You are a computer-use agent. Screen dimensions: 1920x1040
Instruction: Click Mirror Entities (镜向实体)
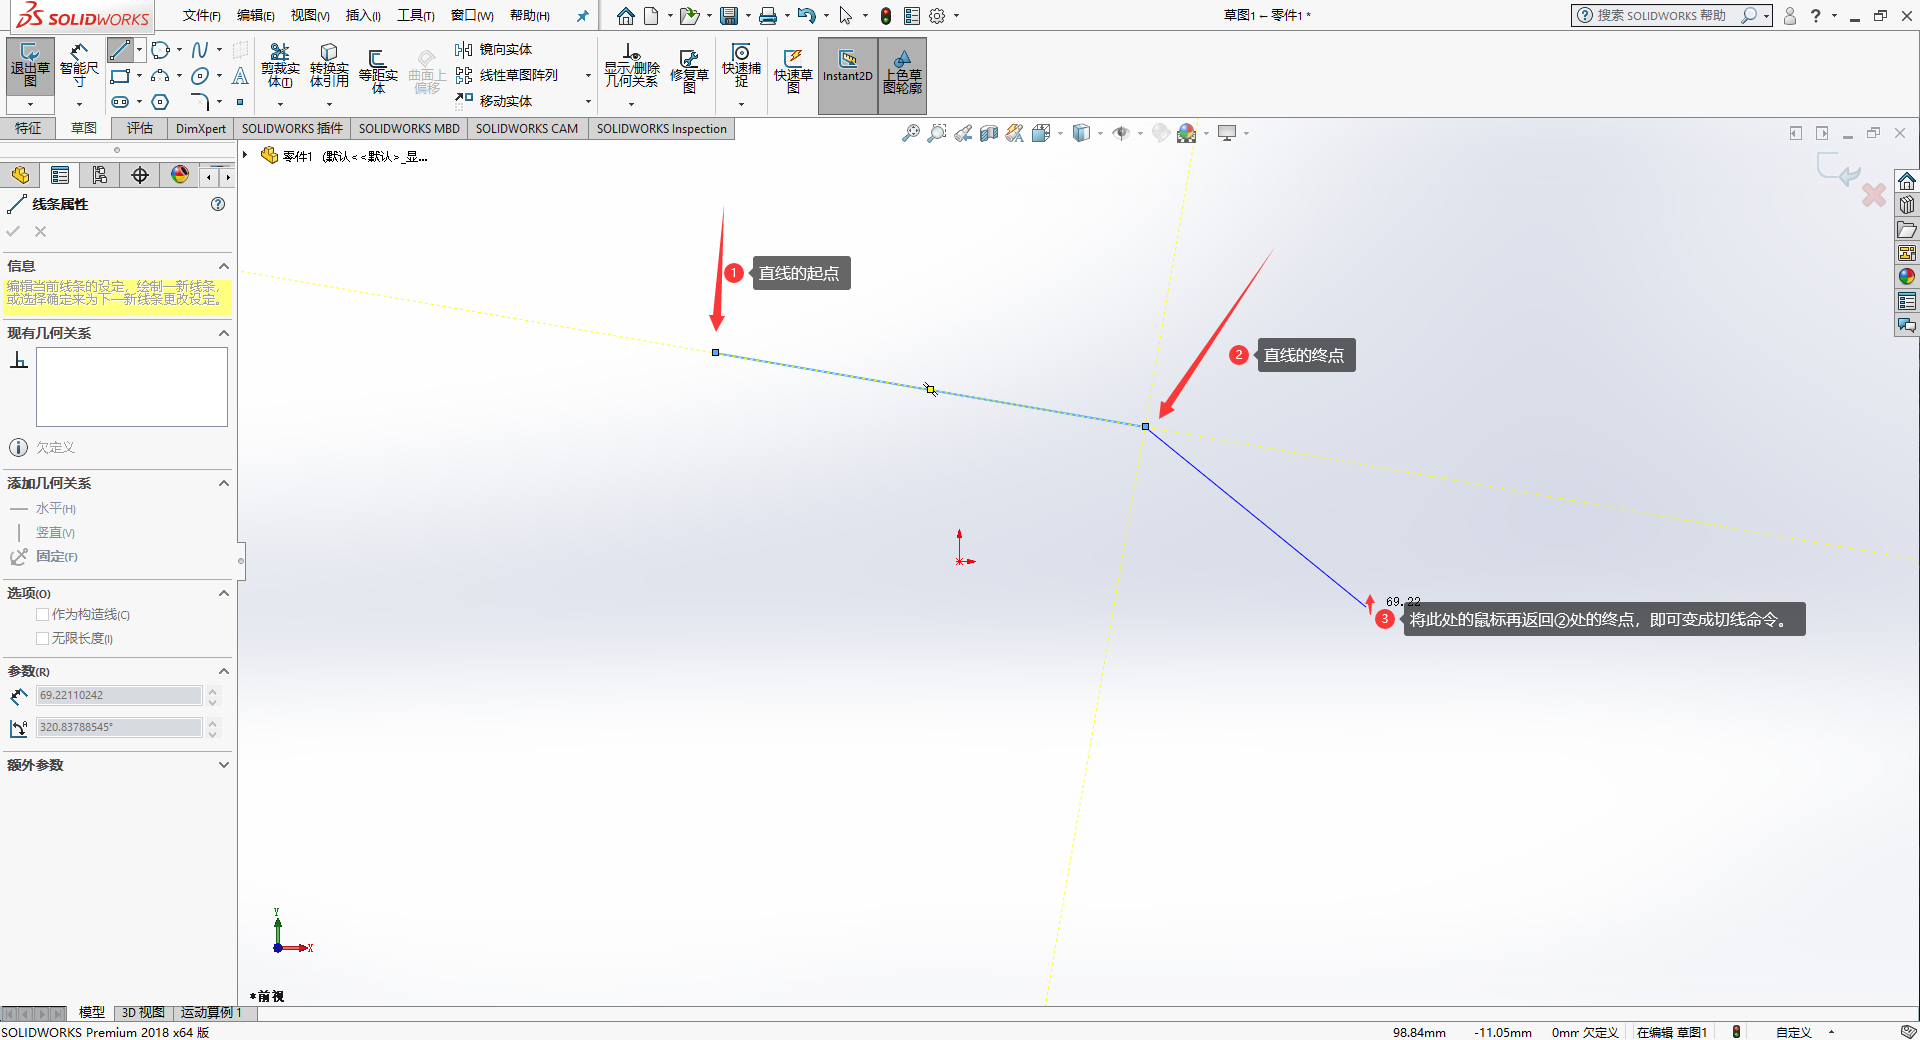point(494,49)
